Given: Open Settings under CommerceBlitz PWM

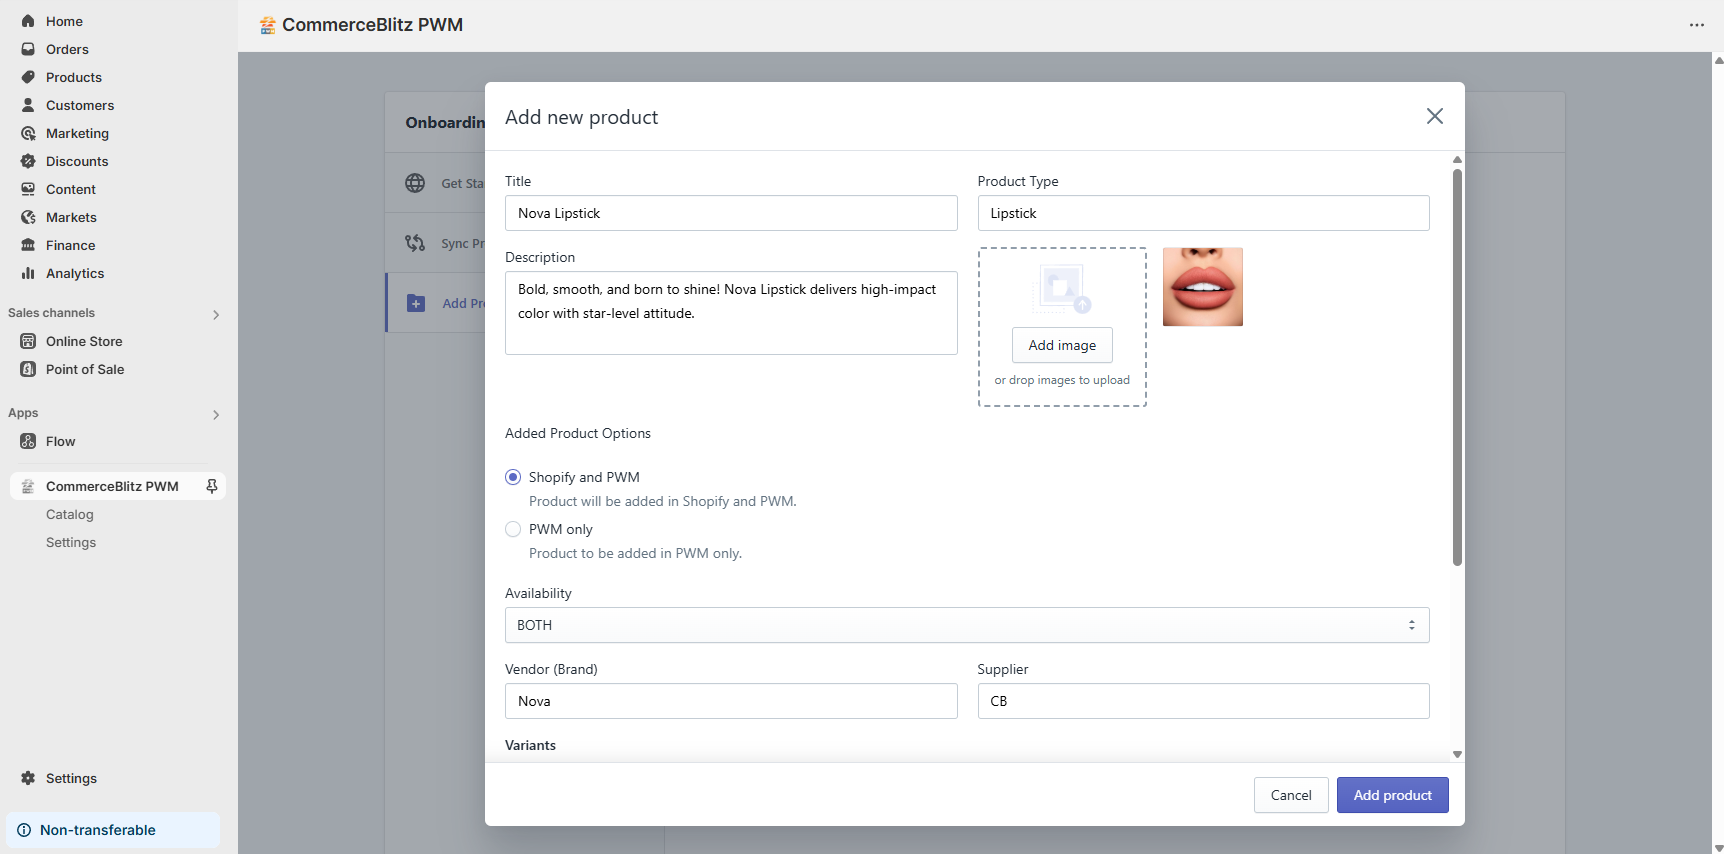Looking at the screenshot, I should [x=71, y=542].
